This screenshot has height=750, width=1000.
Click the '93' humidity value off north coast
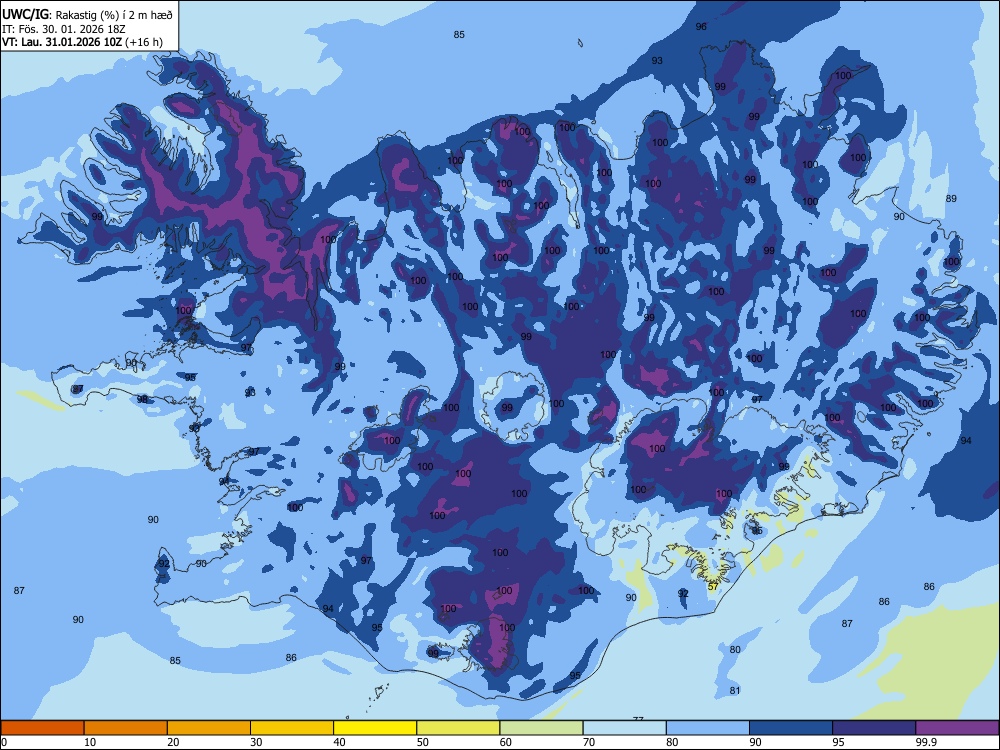(657, 61)
